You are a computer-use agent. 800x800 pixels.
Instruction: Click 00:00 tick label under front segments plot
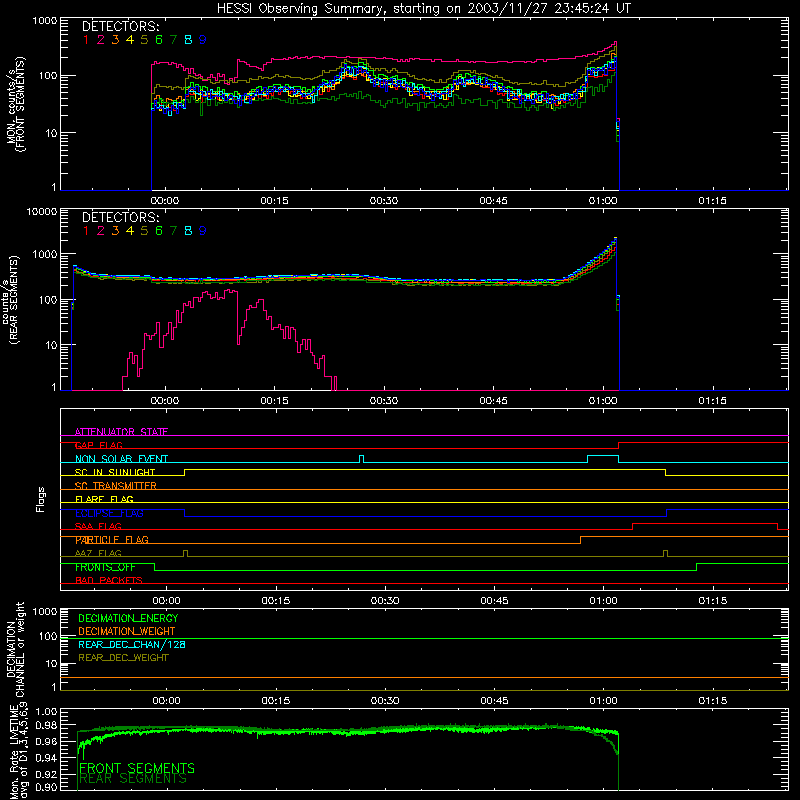(165, 201)
